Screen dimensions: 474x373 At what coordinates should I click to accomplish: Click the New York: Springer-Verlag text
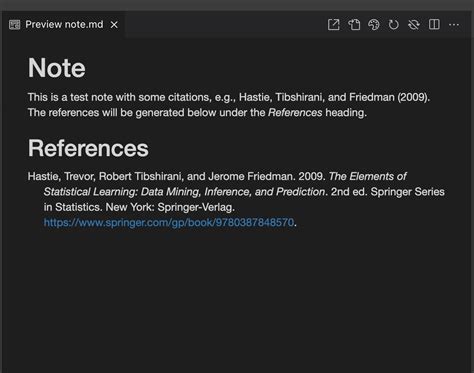click(170, 207)
